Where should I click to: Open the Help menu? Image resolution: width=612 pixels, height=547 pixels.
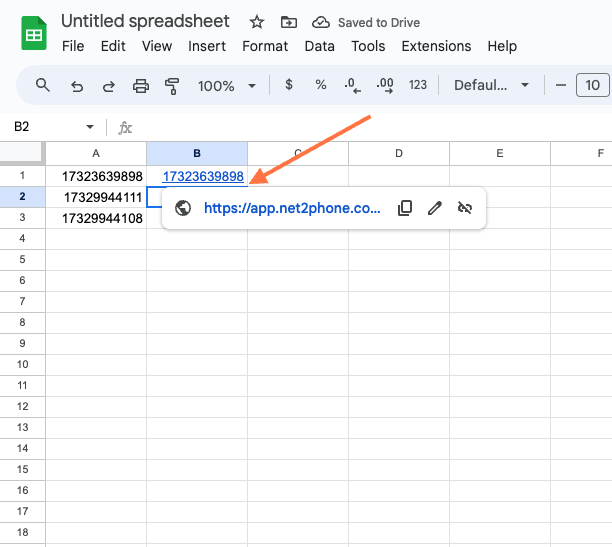502,46
